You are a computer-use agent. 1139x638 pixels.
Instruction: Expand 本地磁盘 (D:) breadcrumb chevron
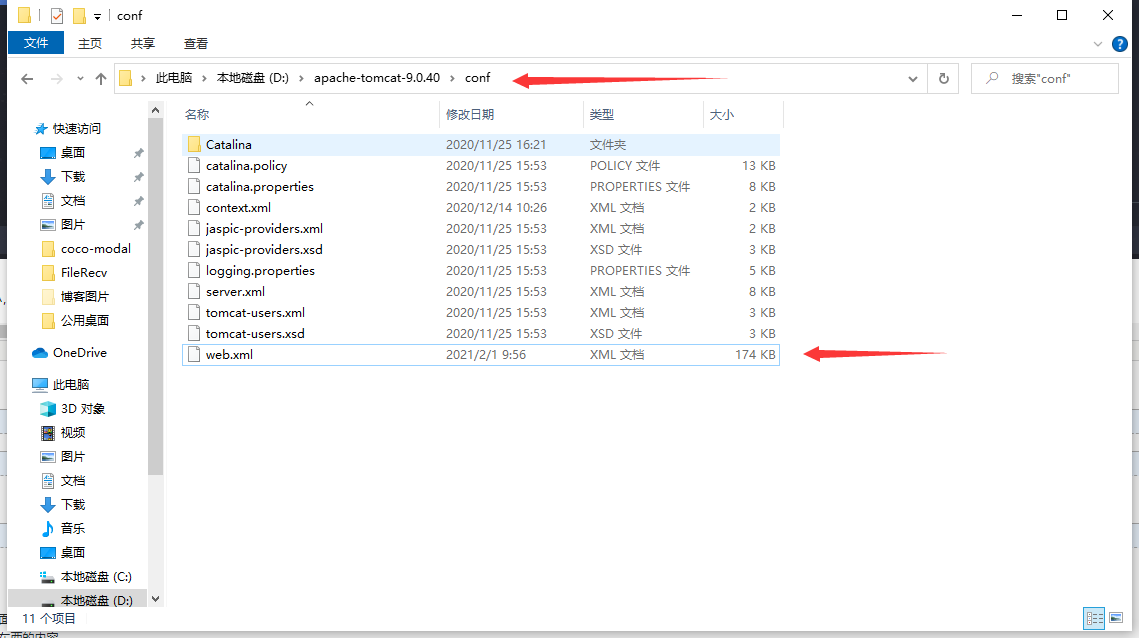[301, 78]
